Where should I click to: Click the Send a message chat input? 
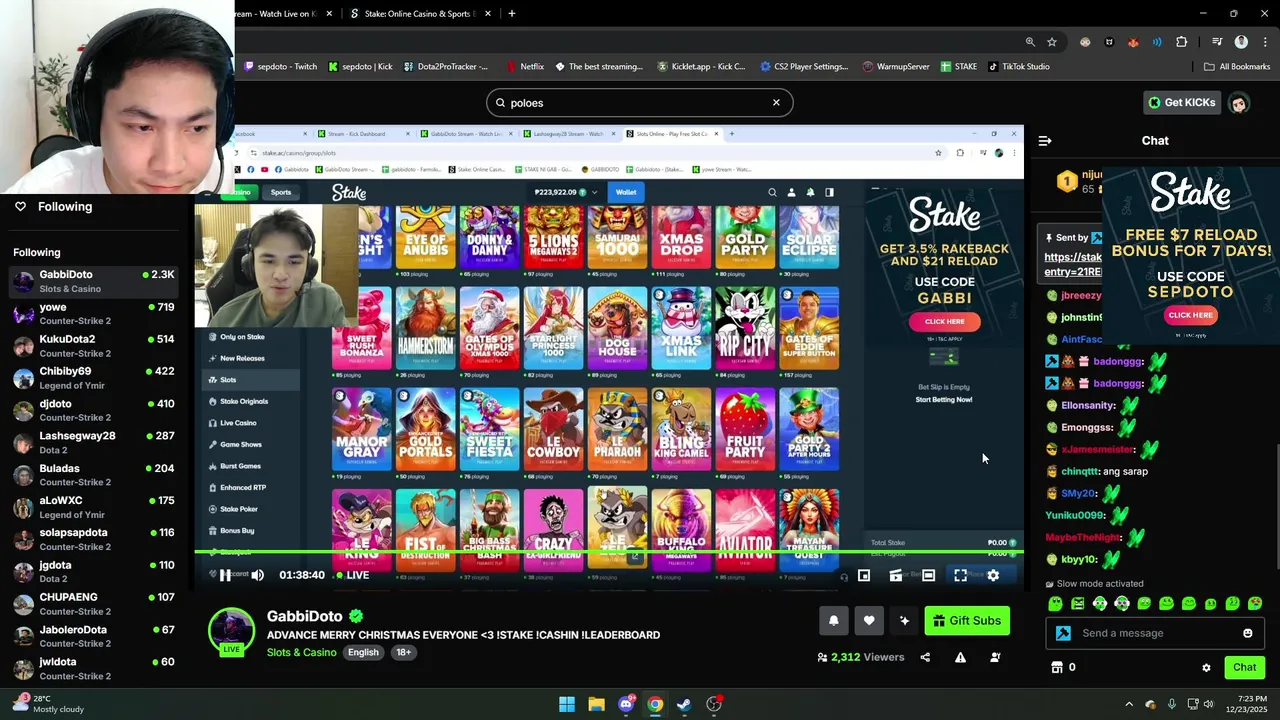pos(1157,633)
